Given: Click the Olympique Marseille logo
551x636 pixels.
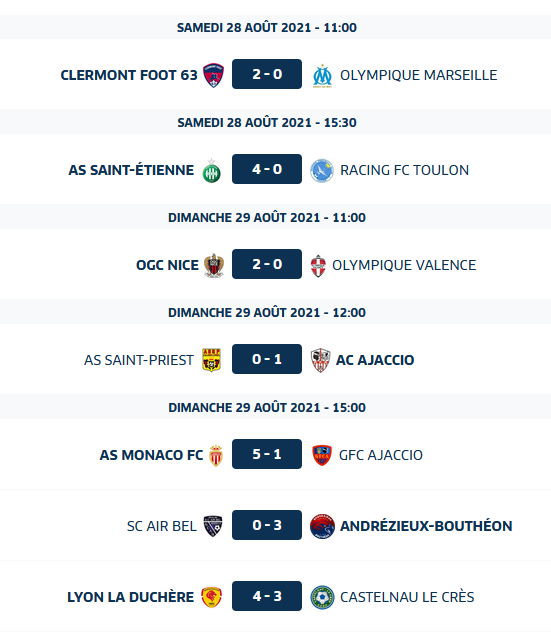Looking at the screenshot, I should click(x=322, y=76).
